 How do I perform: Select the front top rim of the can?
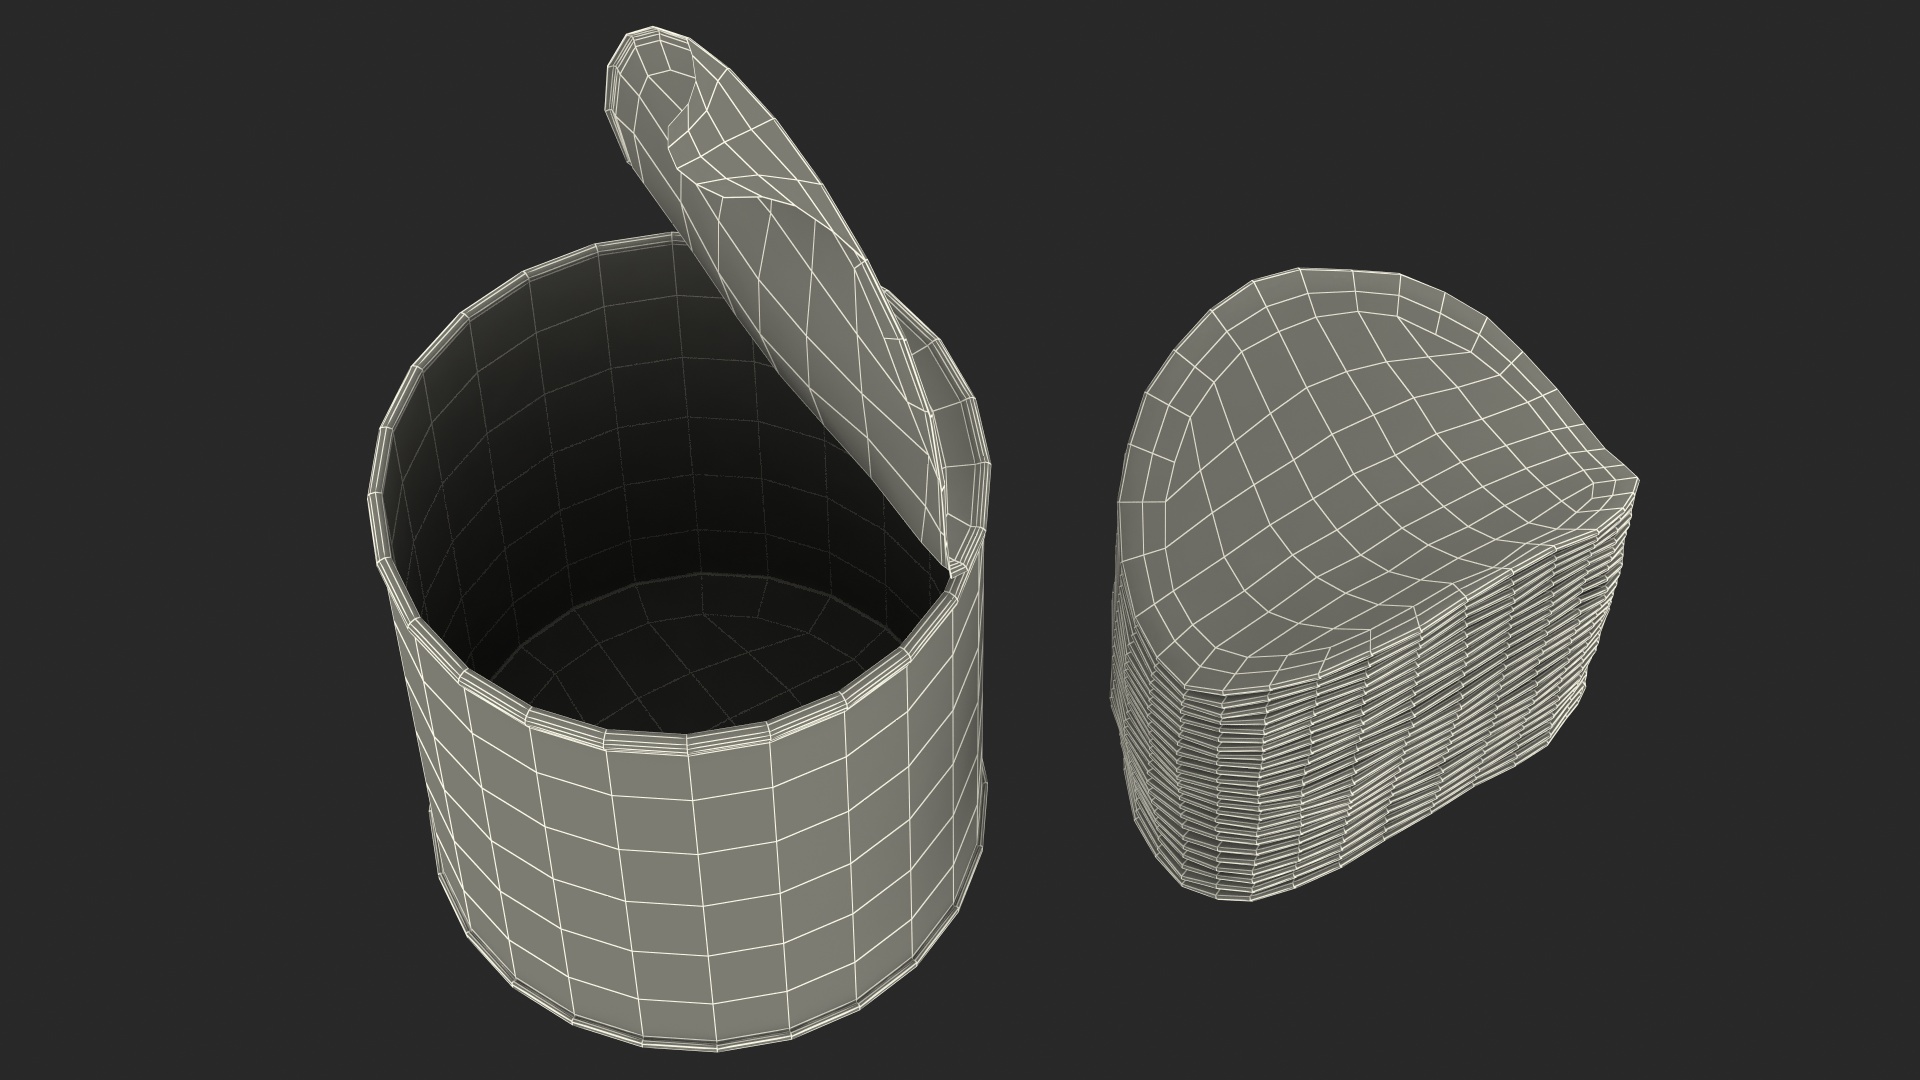pos(650,743)
